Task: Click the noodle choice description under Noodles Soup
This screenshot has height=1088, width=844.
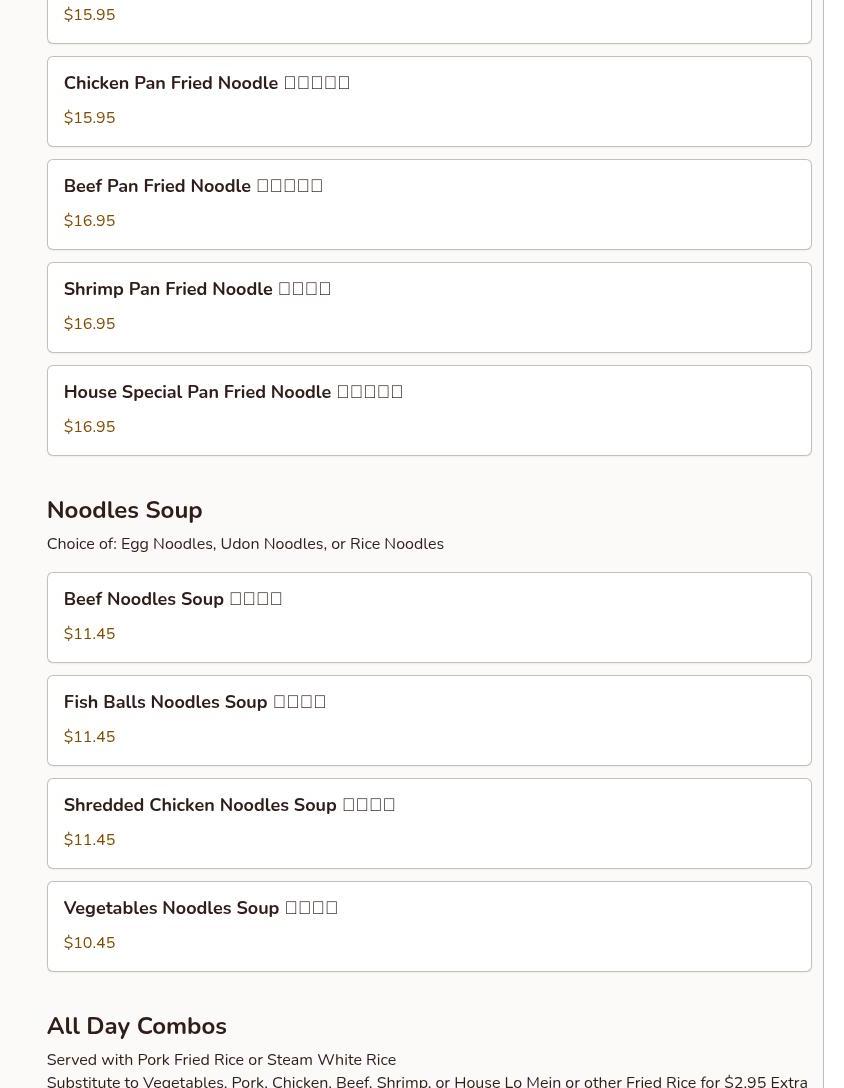Action: coord(245,544)
